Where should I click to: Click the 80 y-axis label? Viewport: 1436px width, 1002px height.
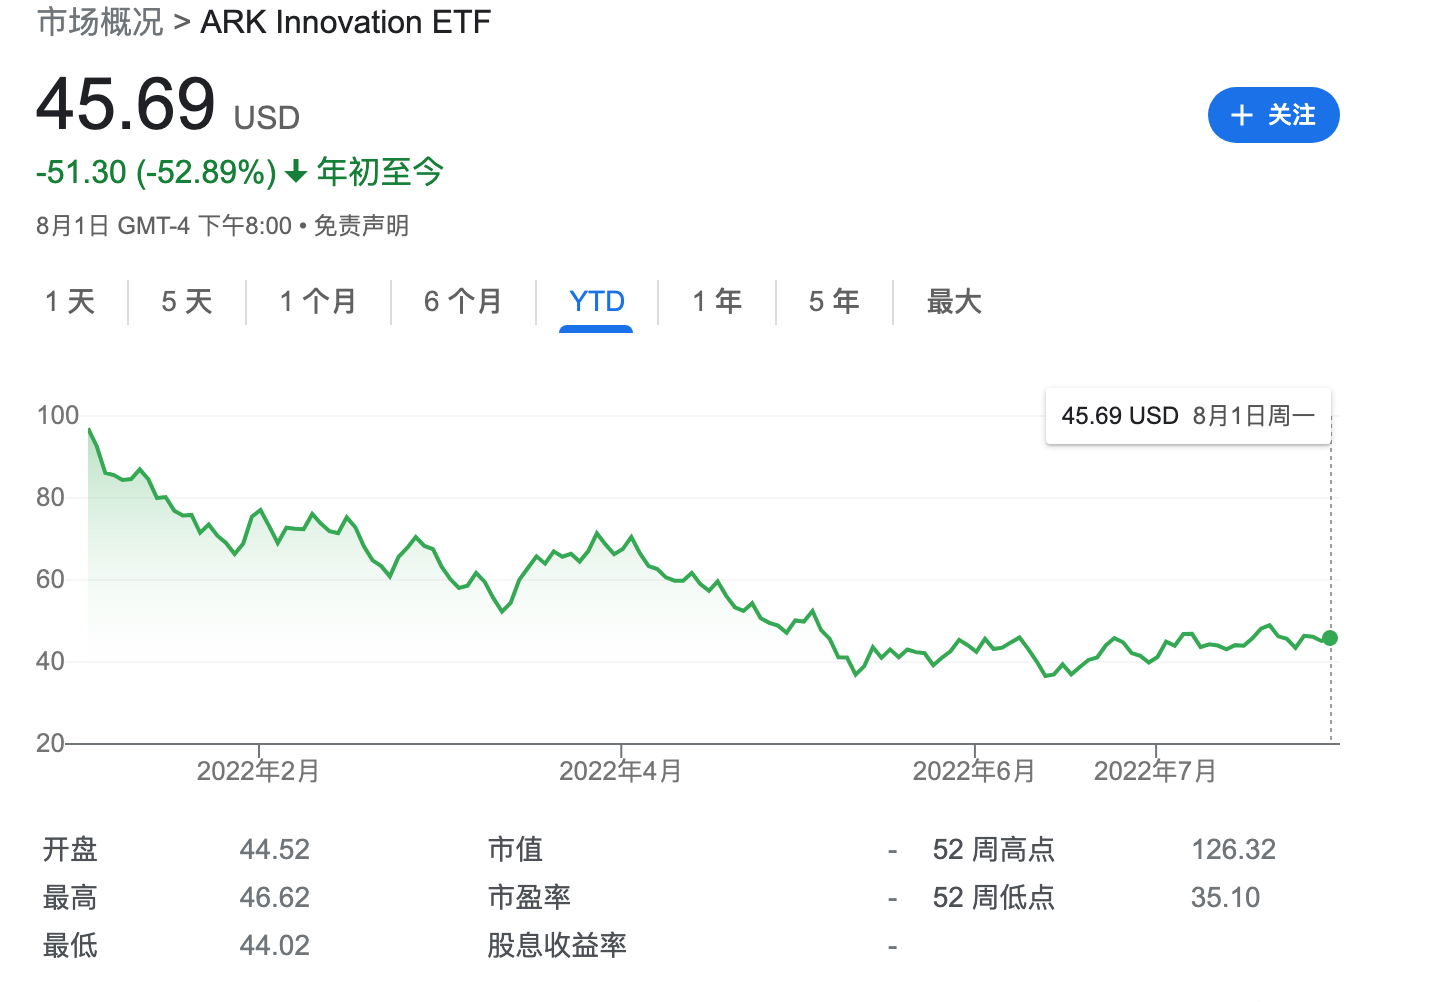[51, 497]
